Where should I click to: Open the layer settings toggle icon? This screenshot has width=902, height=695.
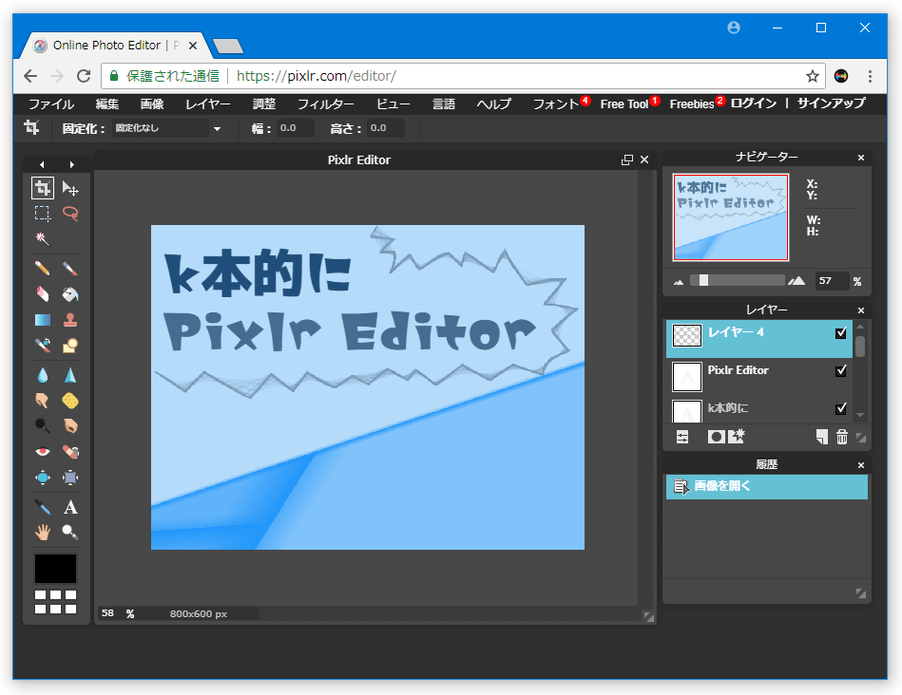tap(682, 437)
